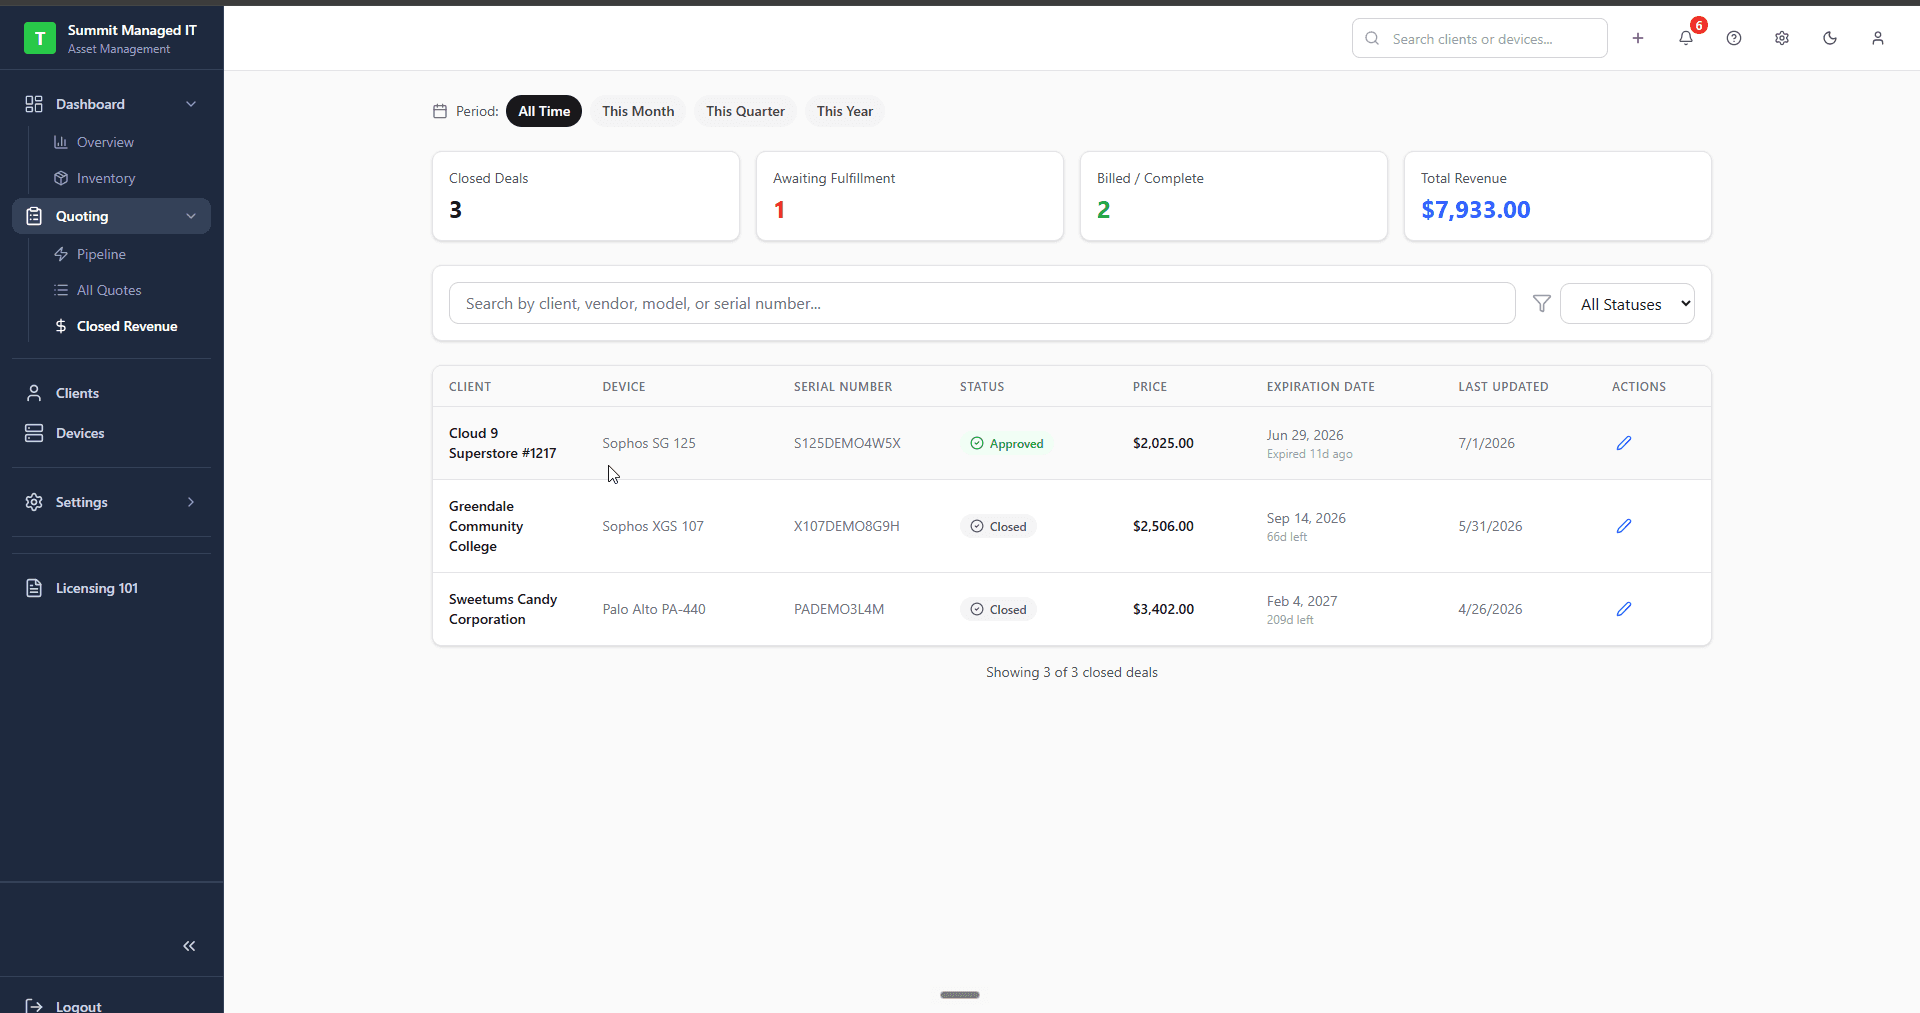Click the Summit Managed IT logo icon
Viewport: 1920px width, 1013px height.
(x=40, y=38)
